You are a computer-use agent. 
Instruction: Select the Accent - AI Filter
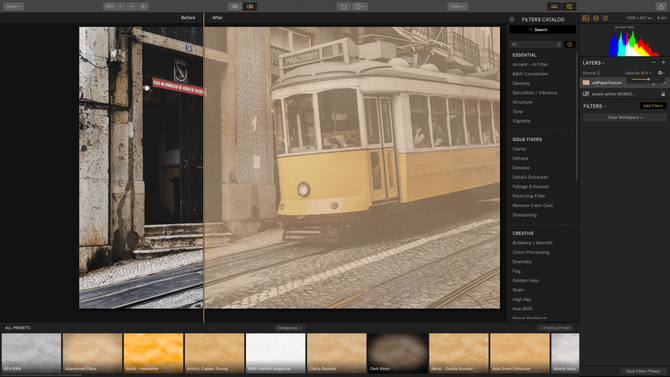(530, 65)
